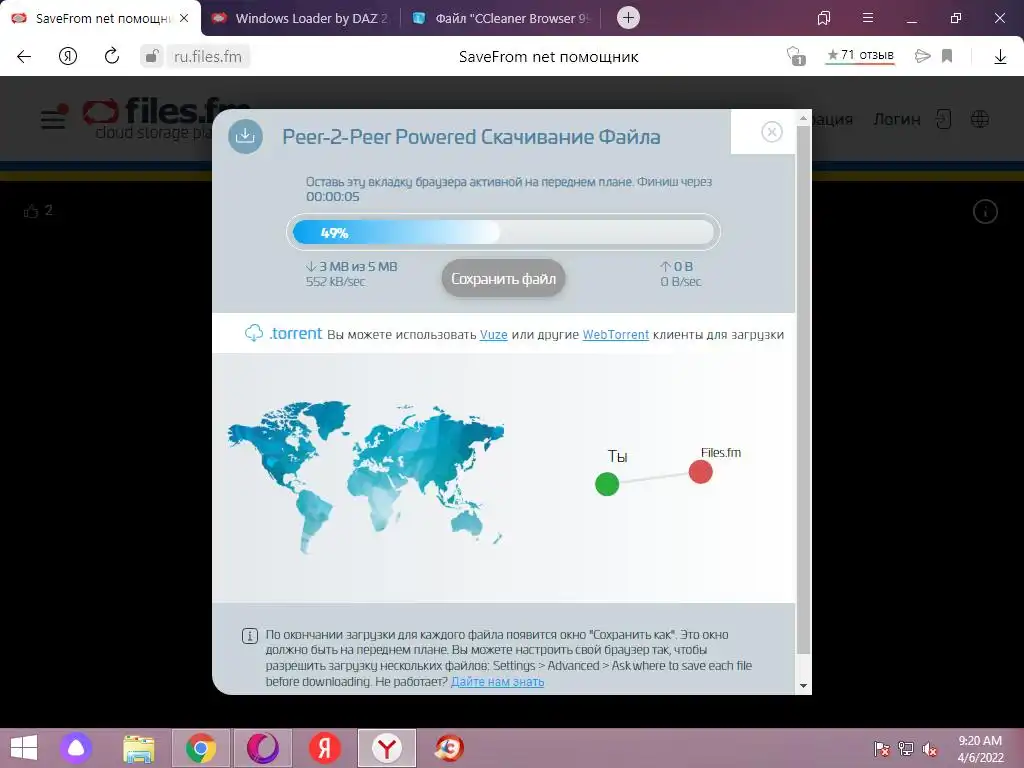This screenshot has width=1024, height=768.
Task: Click the green Ты peer node
Action: pyautogui.click(x=607, y=484)
